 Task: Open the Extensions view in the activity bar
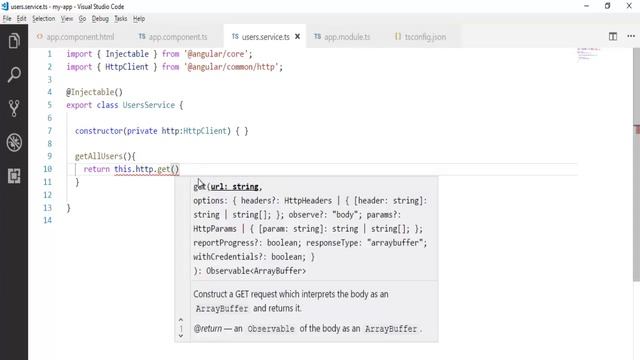14,176
